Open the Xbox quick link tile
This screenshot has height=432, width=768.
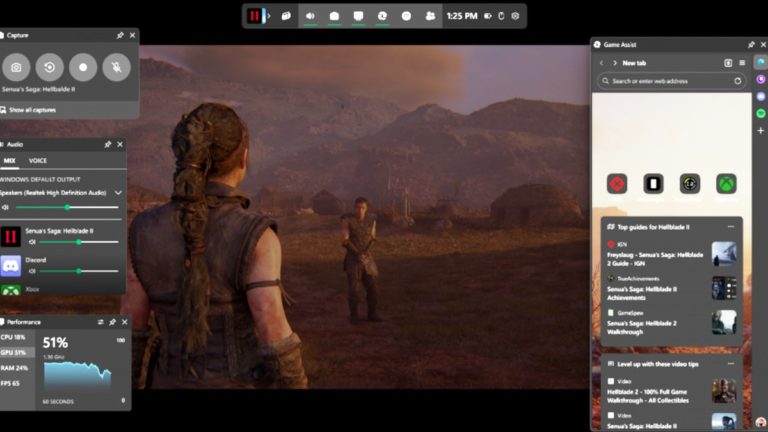point(726,184)
